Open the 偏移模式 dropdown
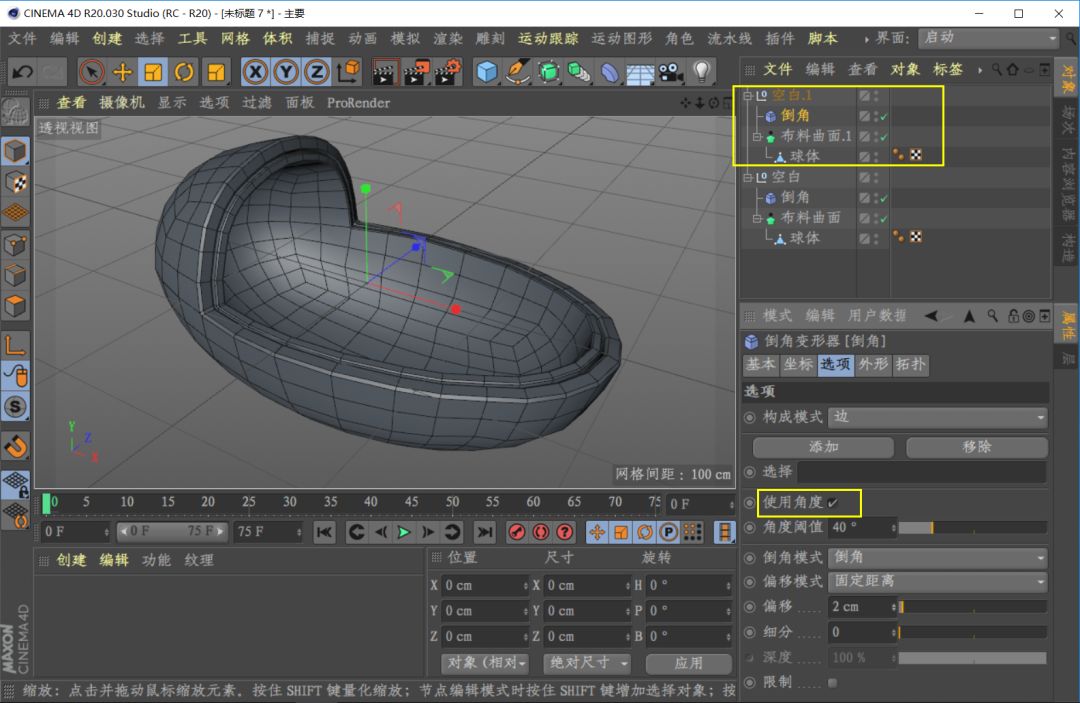 [939, 581]
